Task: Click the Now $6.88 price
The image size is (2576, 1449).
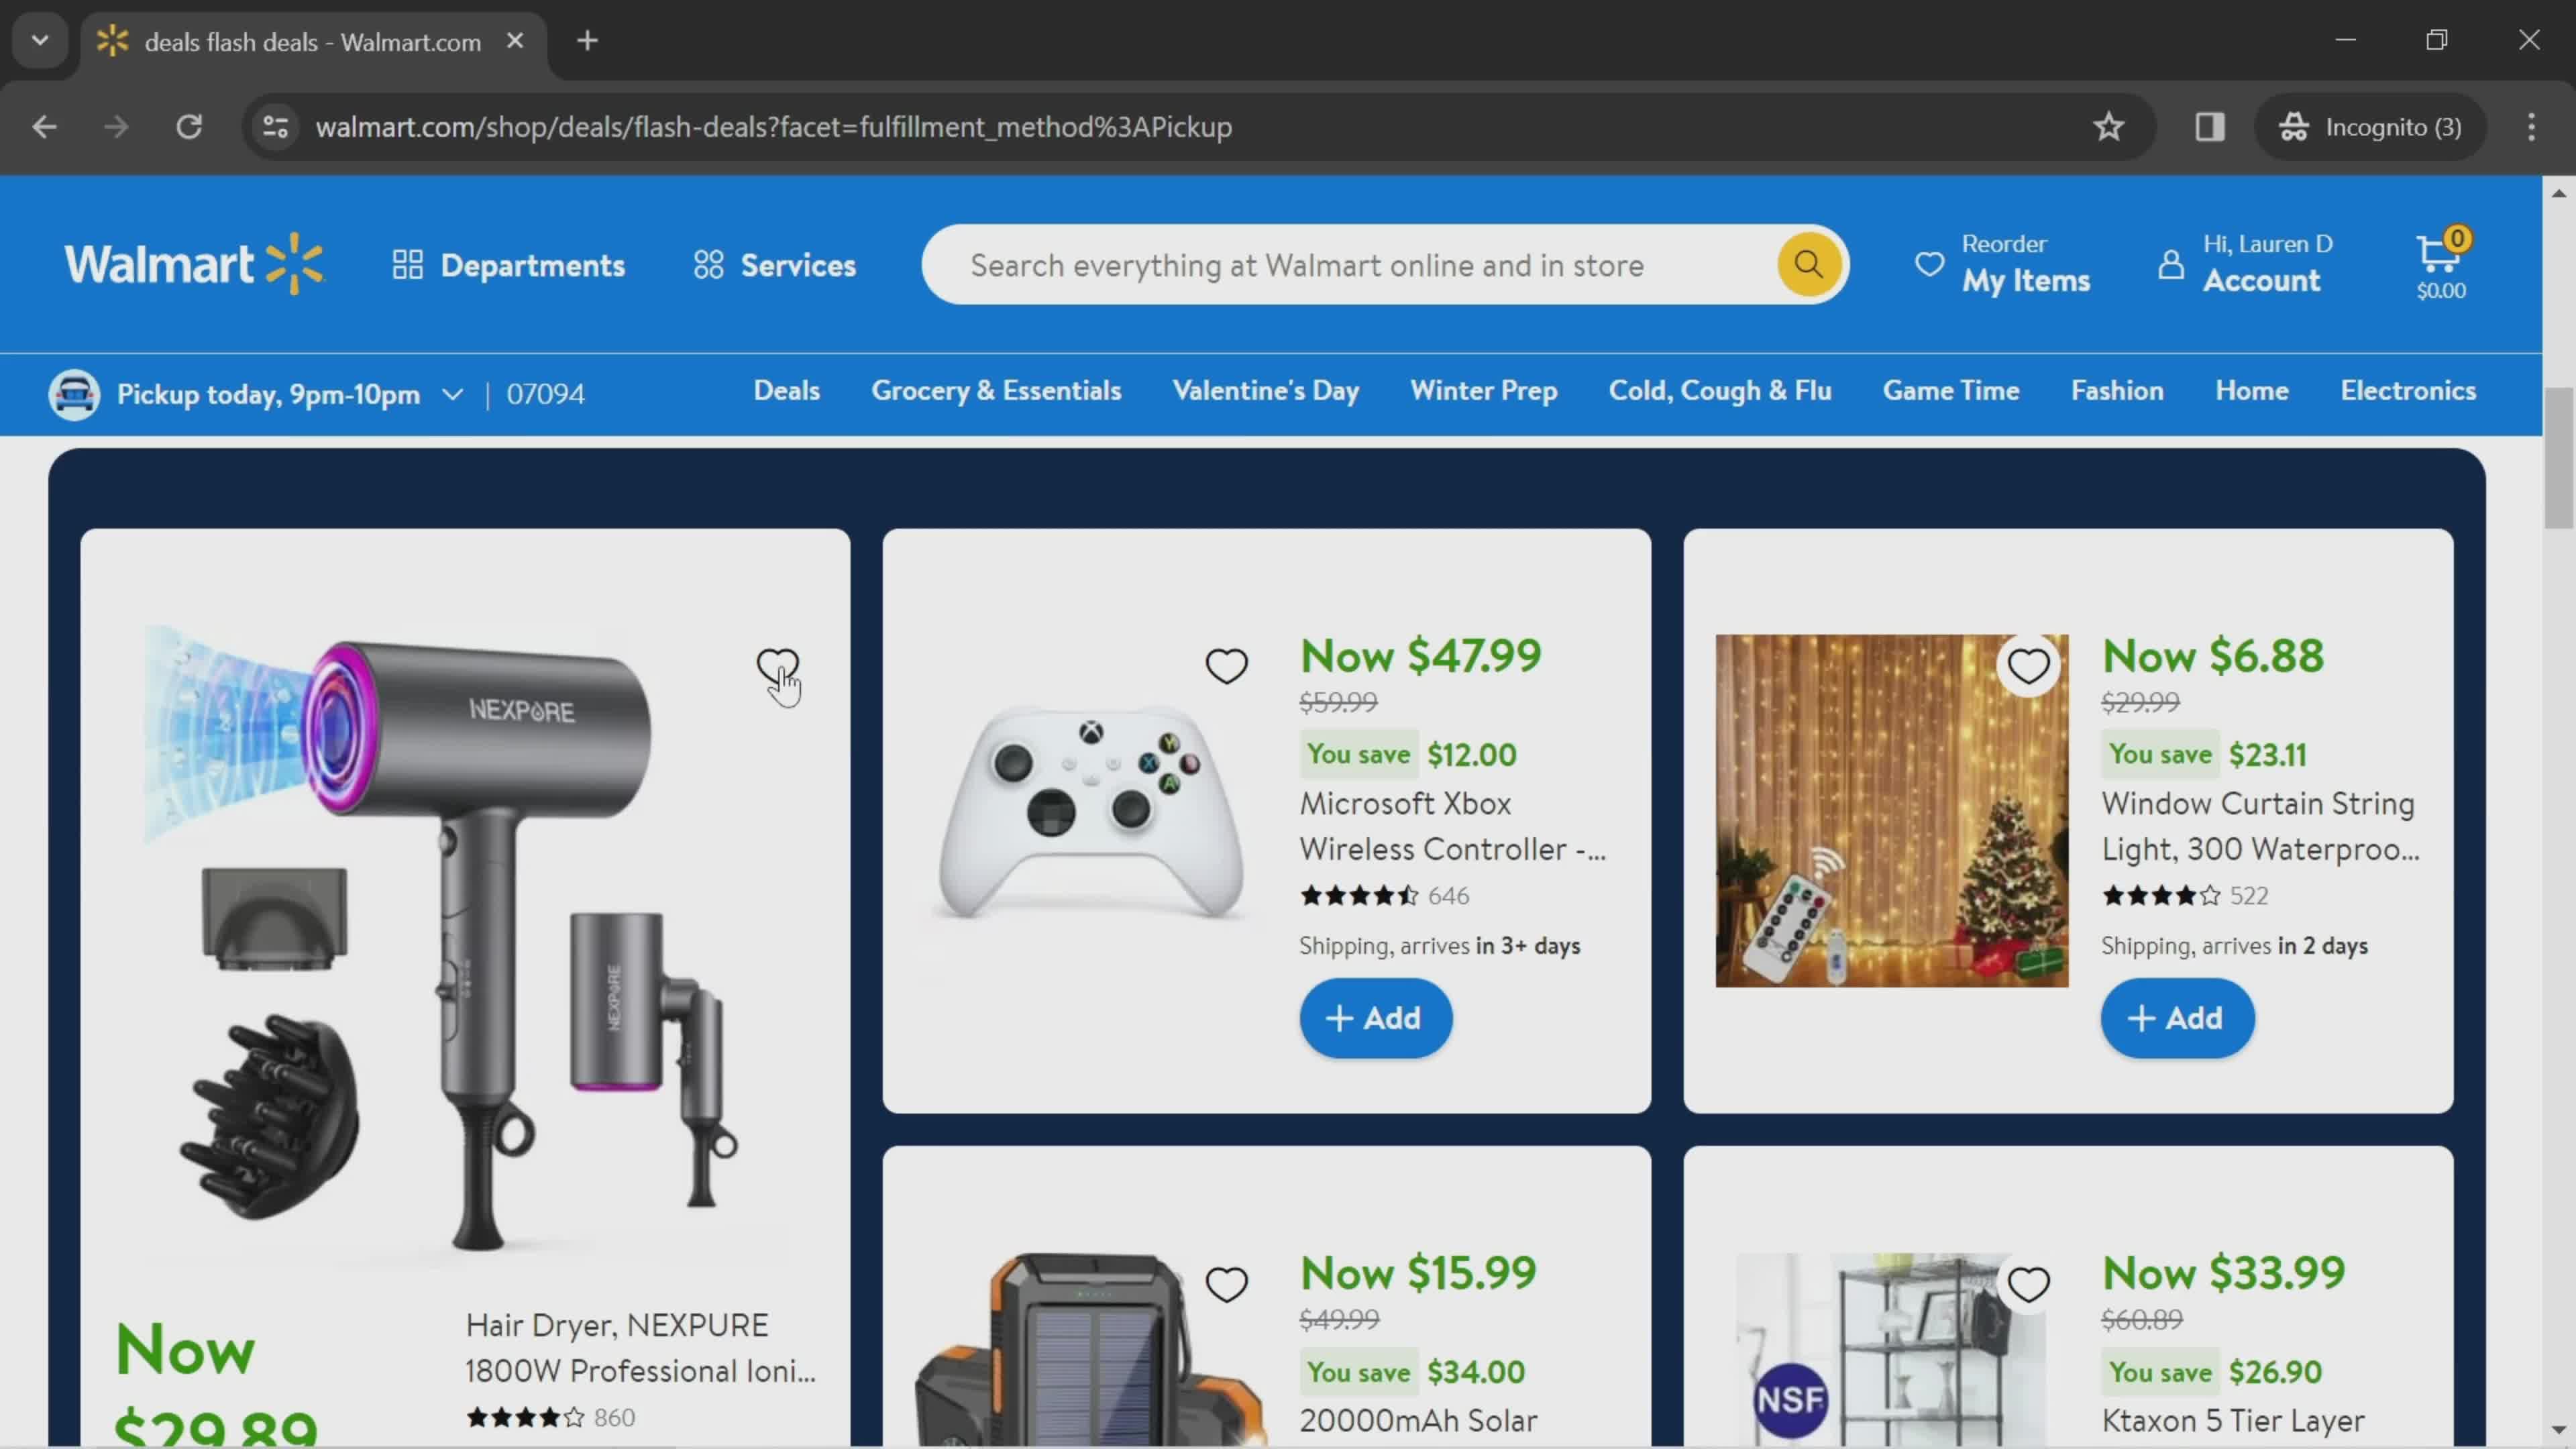Action: tap(2212, 656)
